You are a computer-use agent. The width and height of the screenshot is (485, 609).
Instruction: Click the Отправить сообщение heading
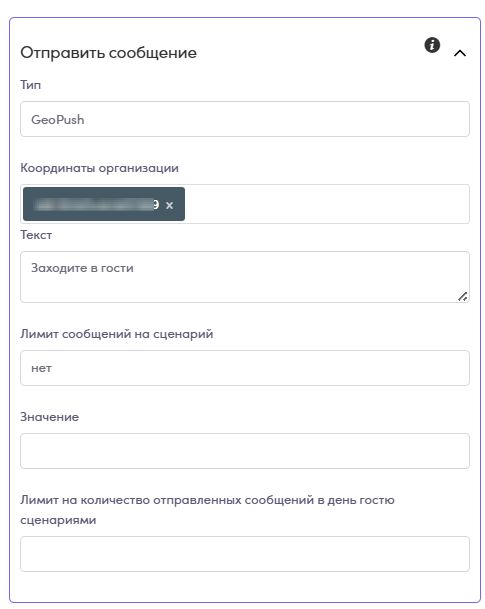click(x=108, y=53)
